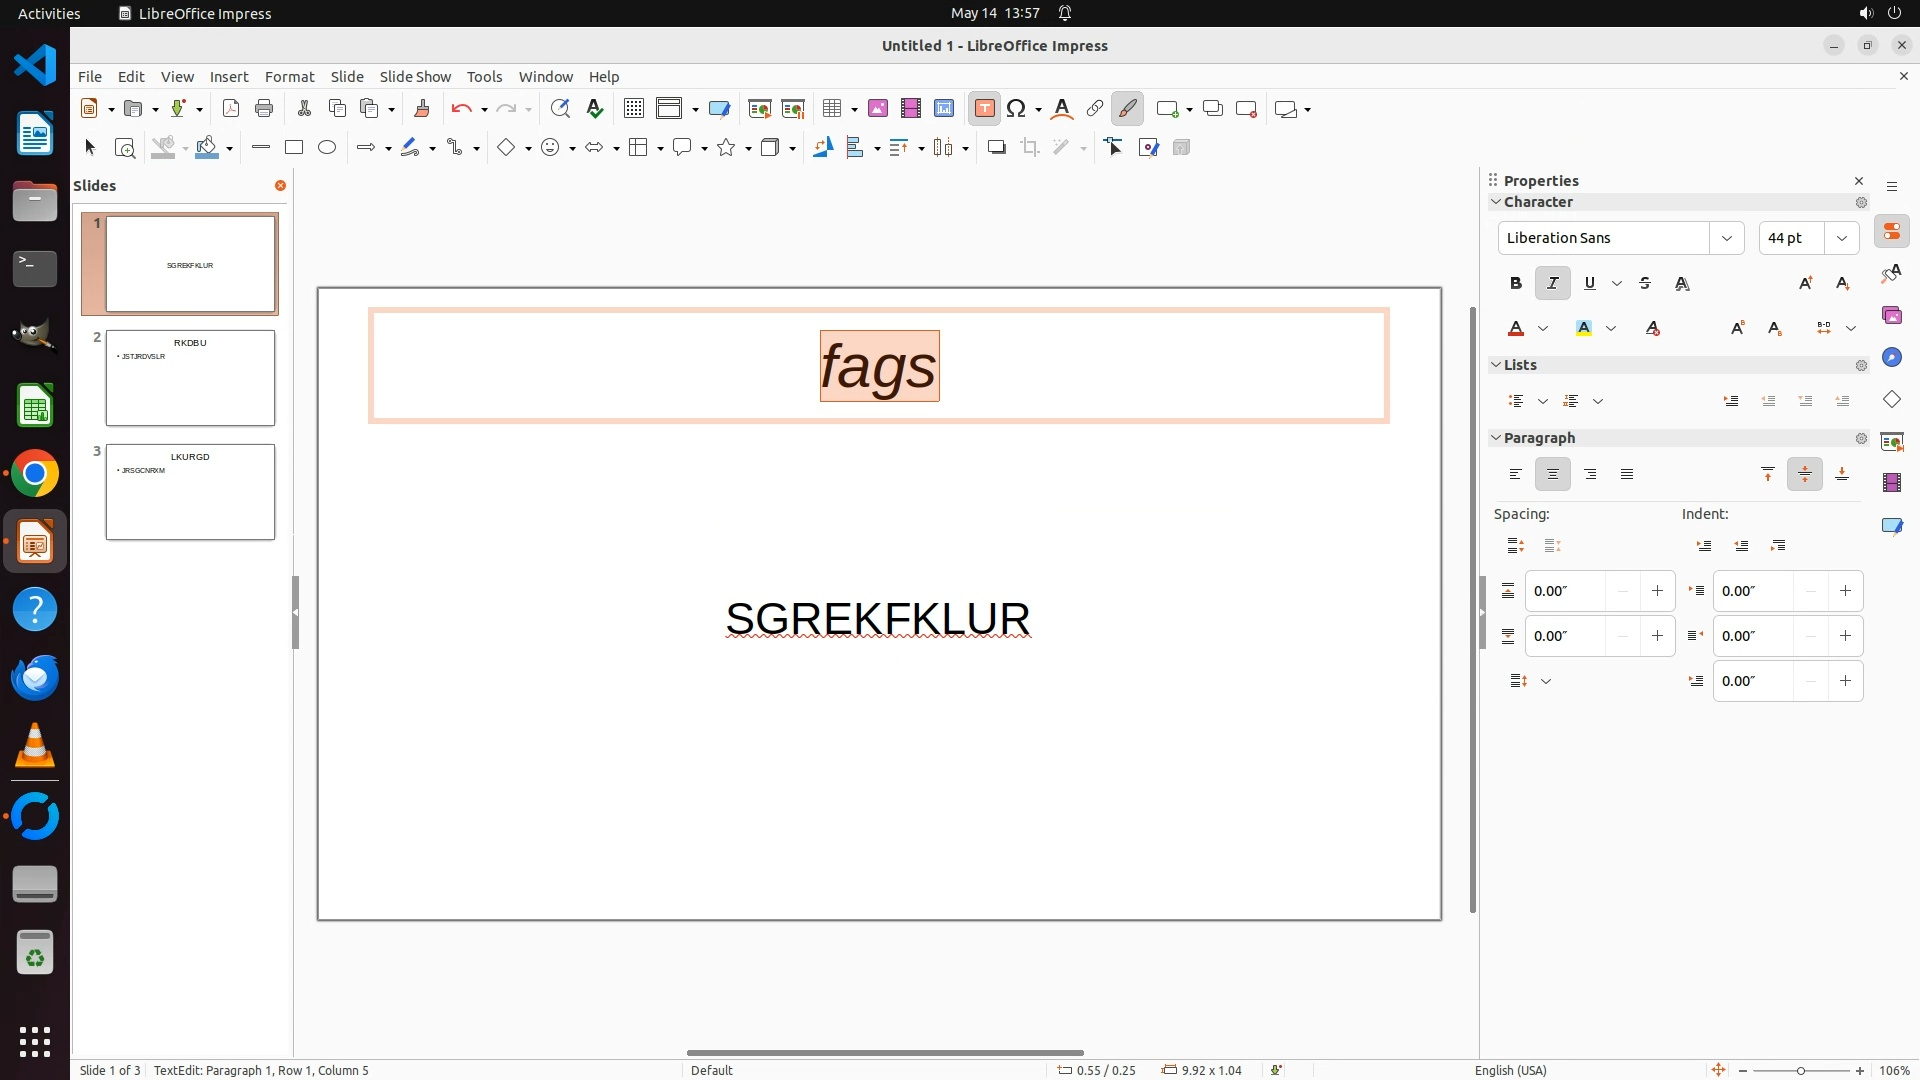Screen dimensions: 1920x1080
Task: Increase above paragraph spacing with plus
Action: coord(1657,591)
